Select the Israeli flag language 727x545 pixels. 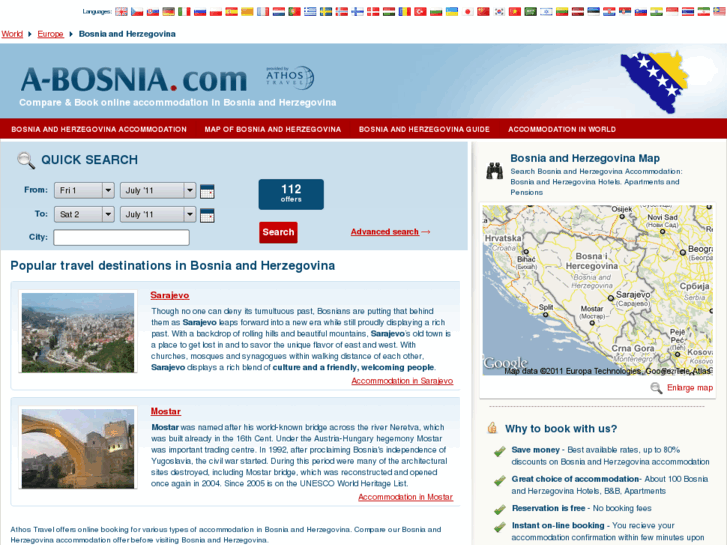click(x=547, y=12)
